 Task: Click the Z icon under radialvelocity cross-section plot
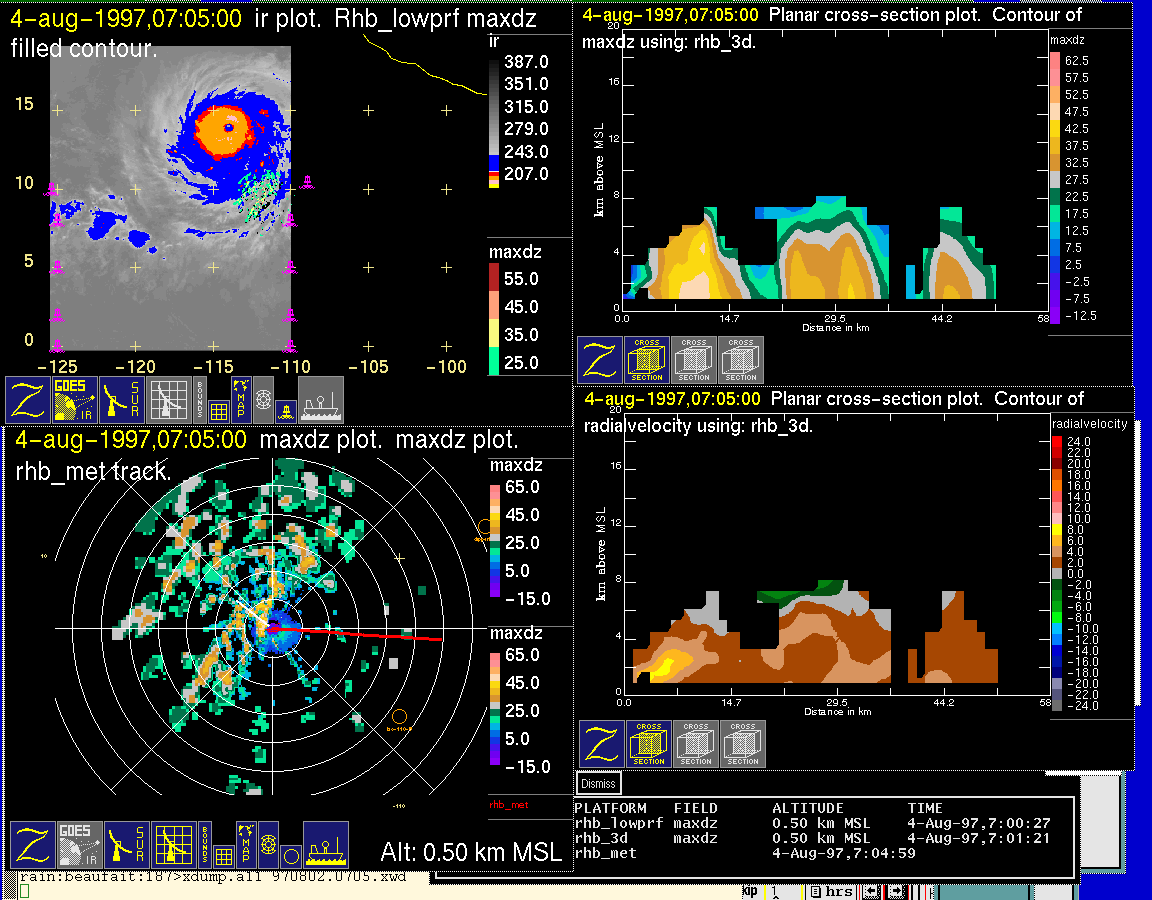(x=601, y=744)
